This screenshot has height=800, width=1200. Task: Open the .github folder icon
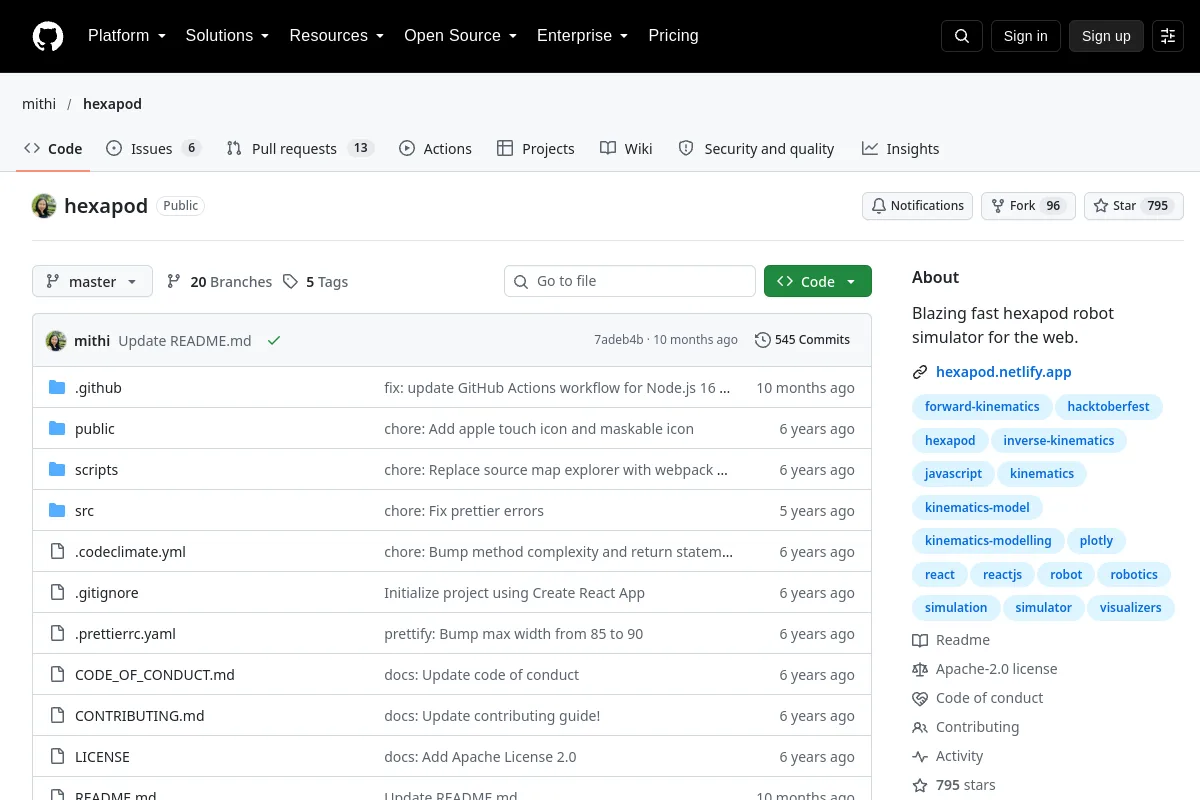(57, 388)
